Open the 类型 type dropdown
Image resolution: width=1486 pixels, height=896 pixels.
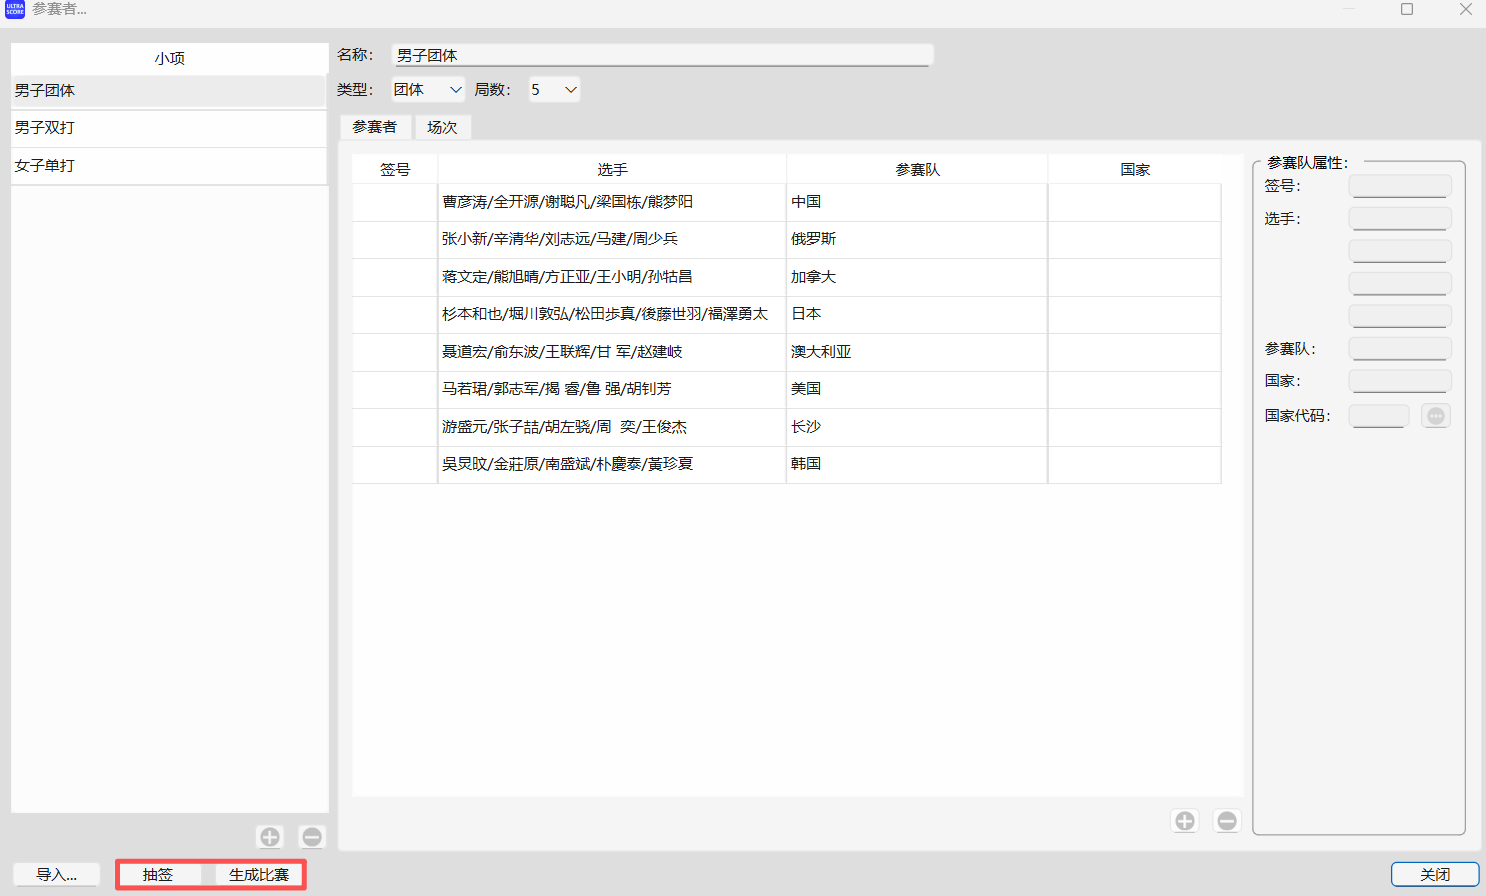[x=455, y=89]
